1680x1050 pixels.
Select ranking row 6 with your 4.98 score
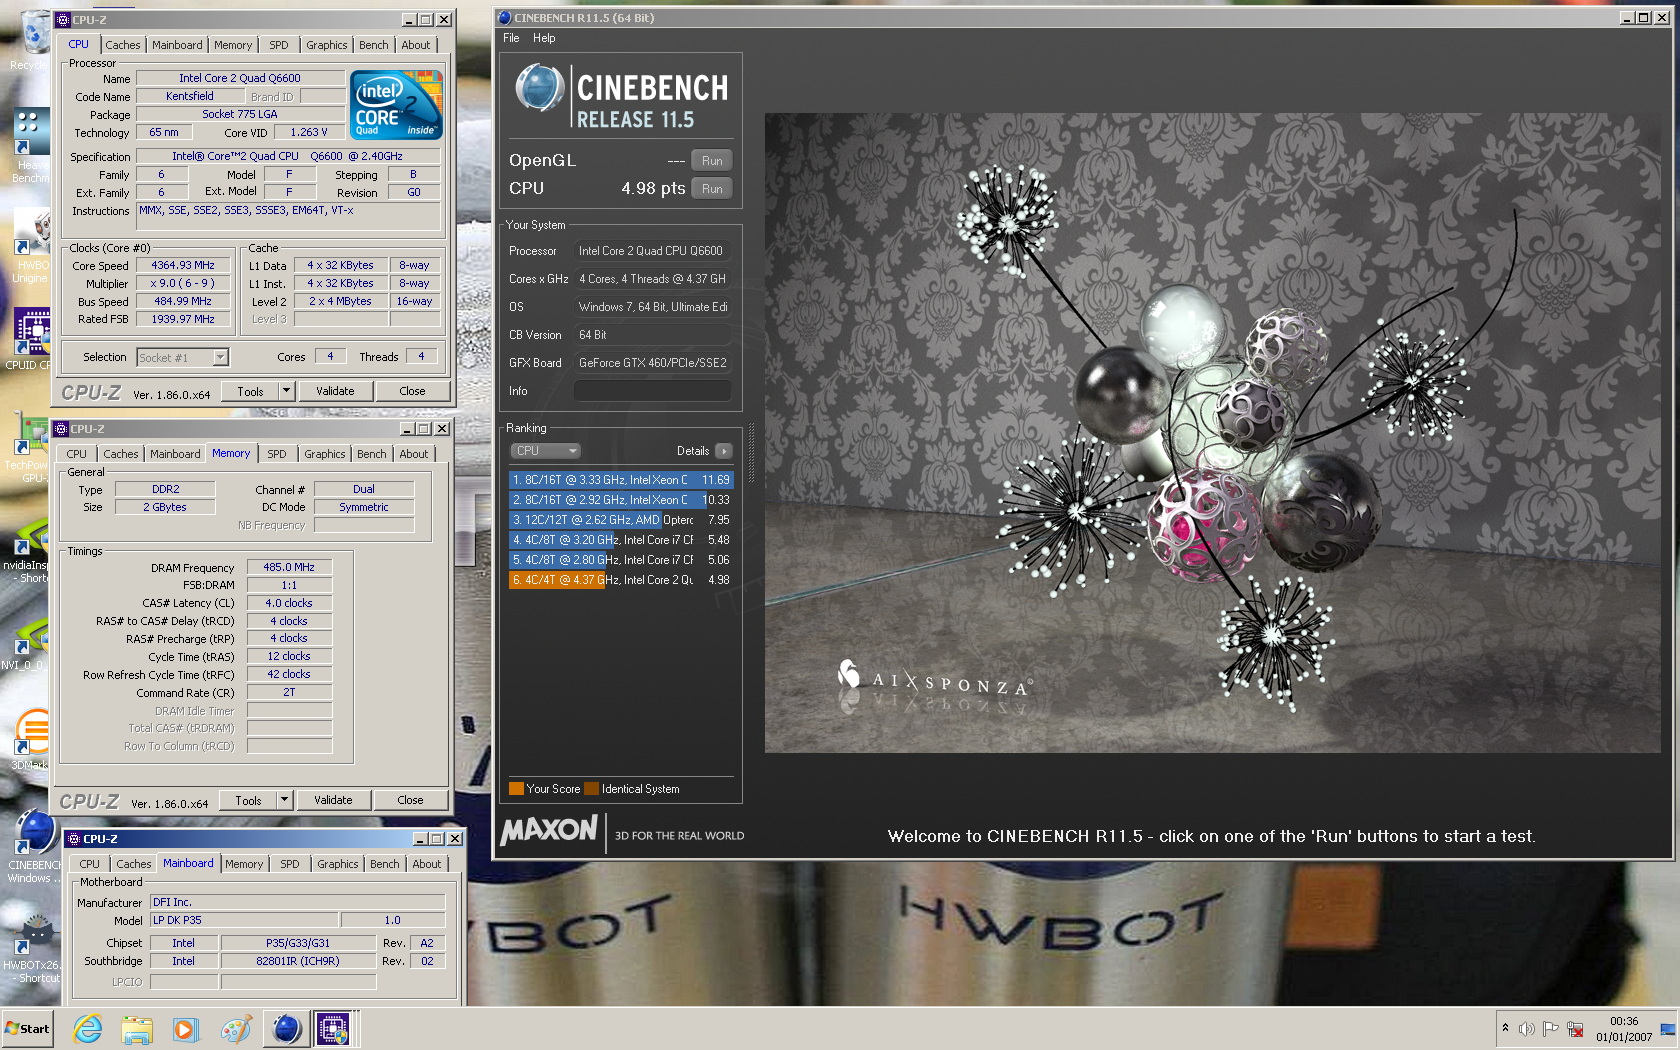pos(621,580)
